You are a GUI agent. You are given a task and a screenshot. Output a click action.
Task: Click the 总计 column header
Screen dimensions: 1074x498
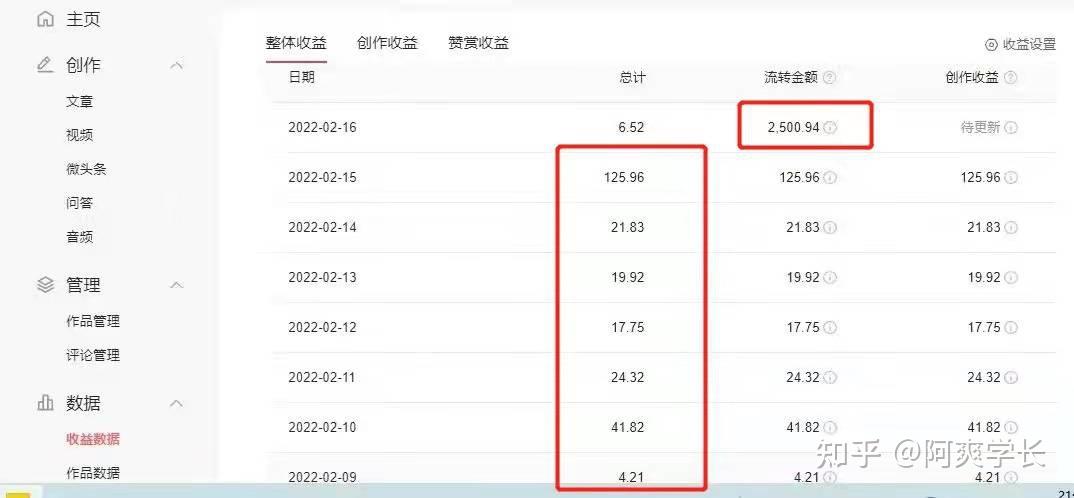click(632, 77)
